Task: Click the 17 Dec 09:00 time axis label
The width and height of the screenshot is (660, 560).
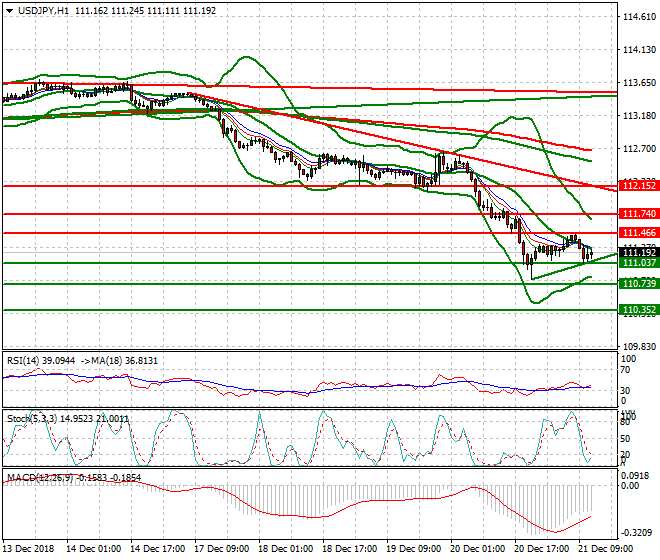Action: tap(221, 549)
